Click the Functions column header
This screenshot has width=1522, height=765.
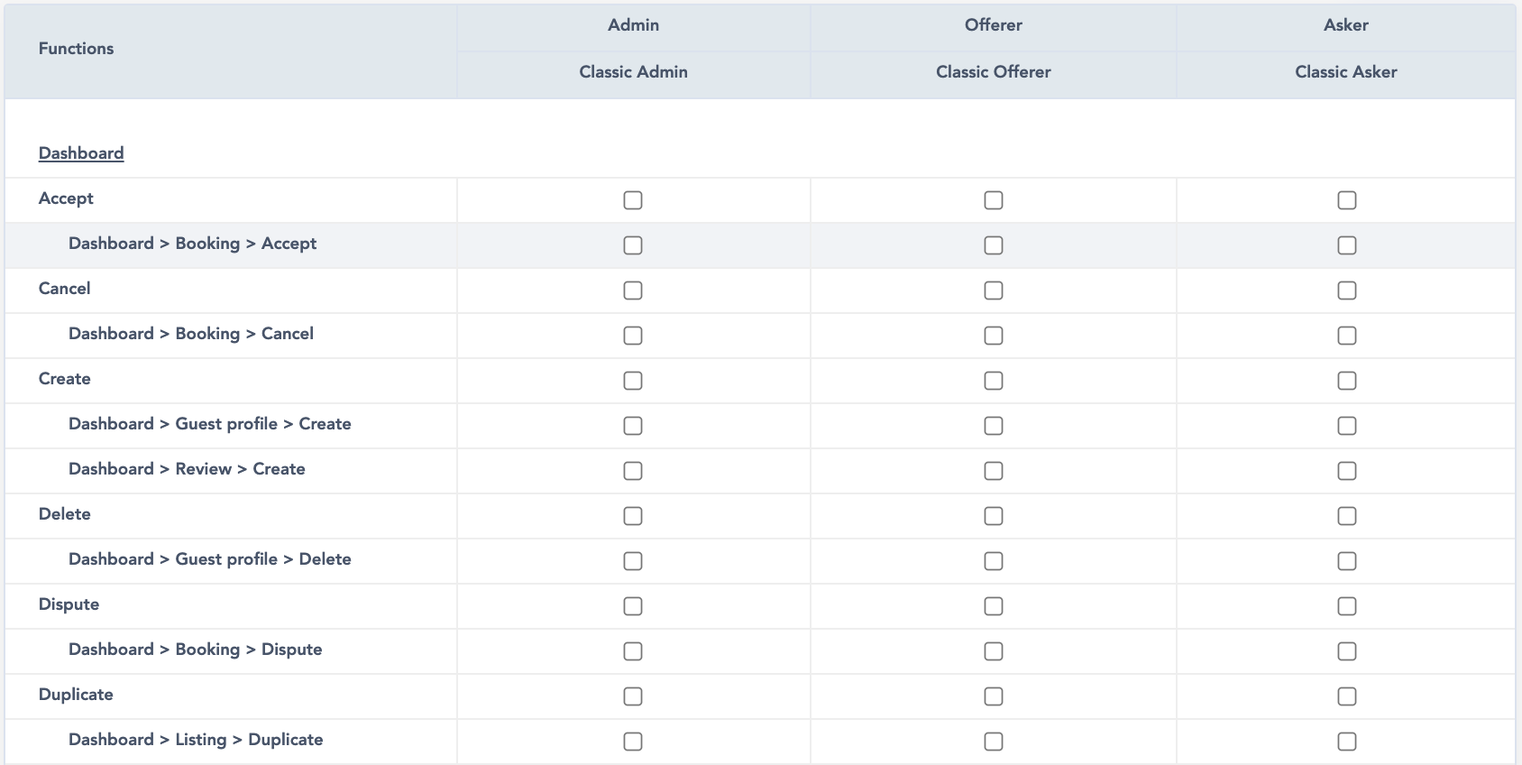[76, 48]
